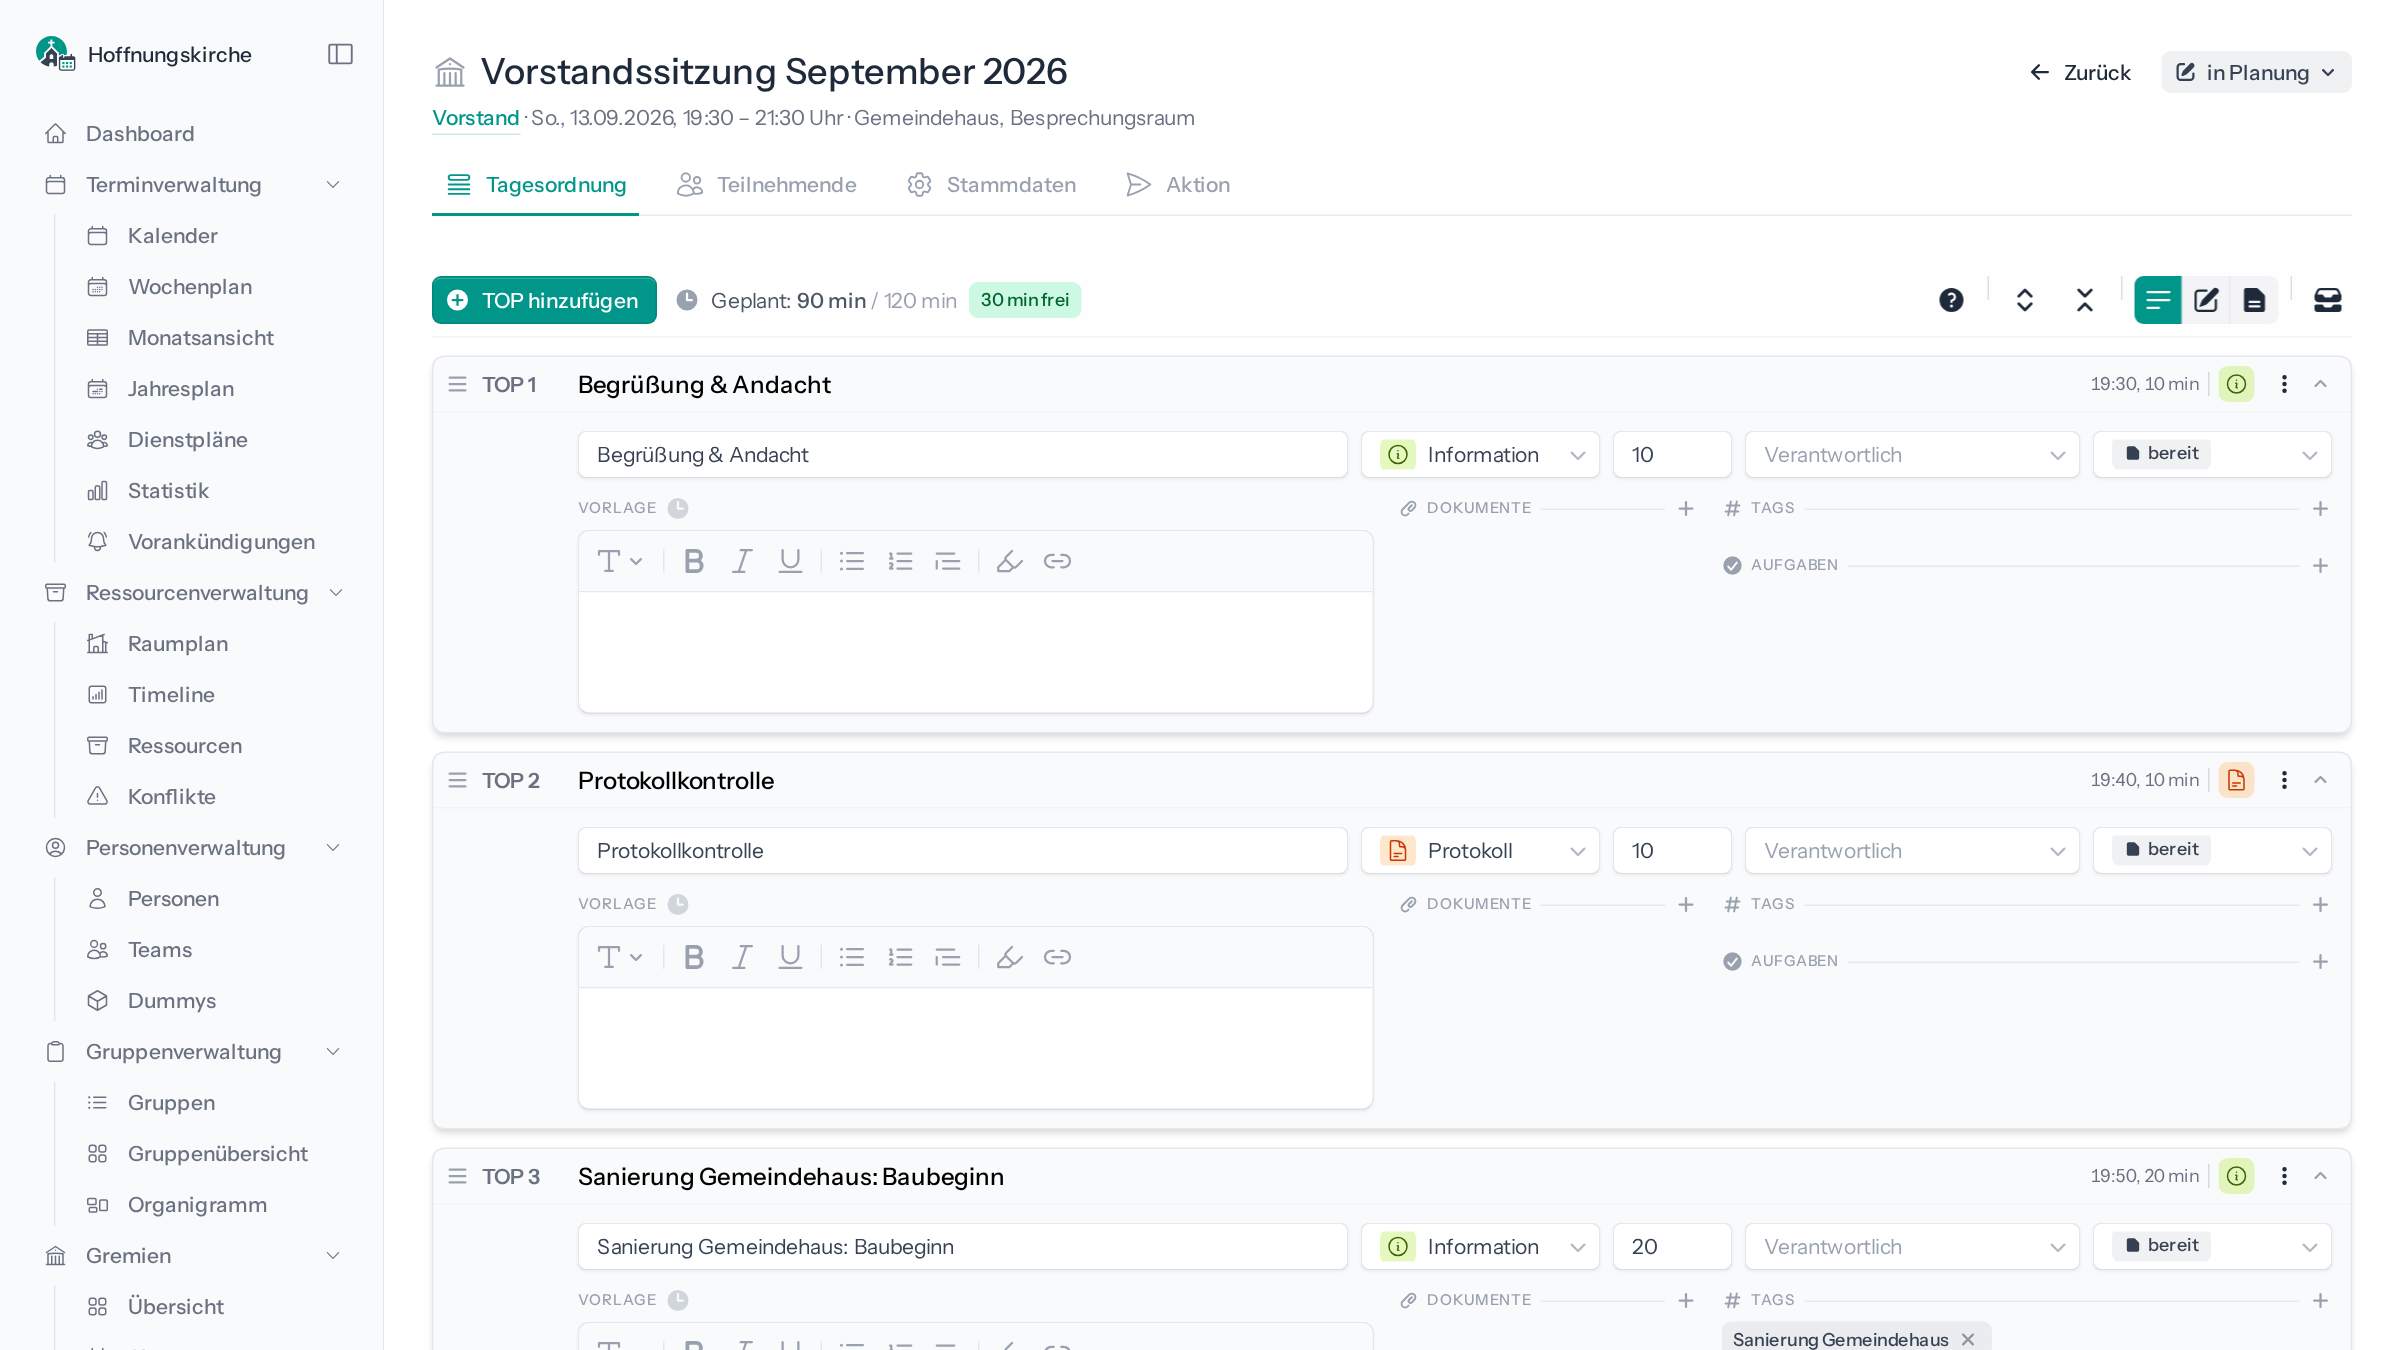The width and height of the screenshot is (2400, 1350).
Task: Open the in Planung status dropdown
Action: [2256, 73]
